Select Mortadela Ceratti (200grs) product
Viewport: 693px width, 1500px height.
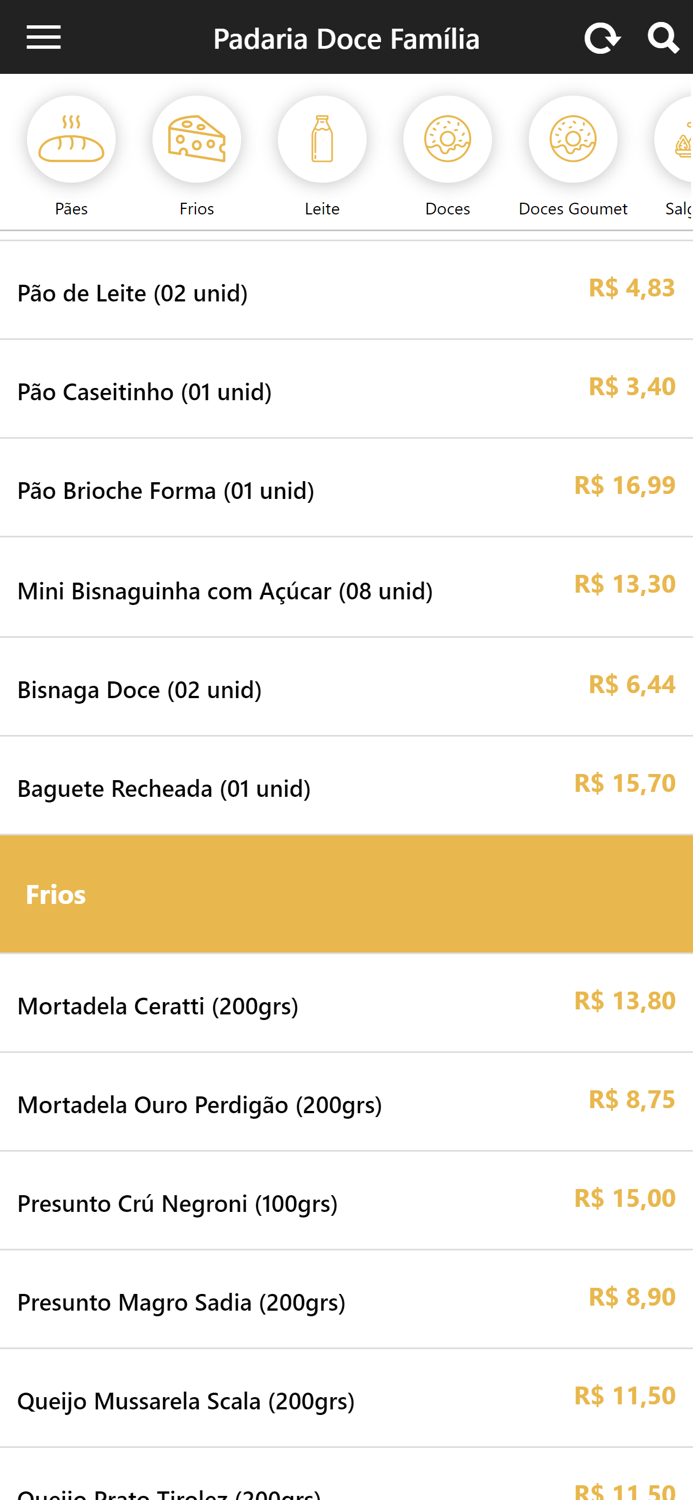tap(346, 1005)
